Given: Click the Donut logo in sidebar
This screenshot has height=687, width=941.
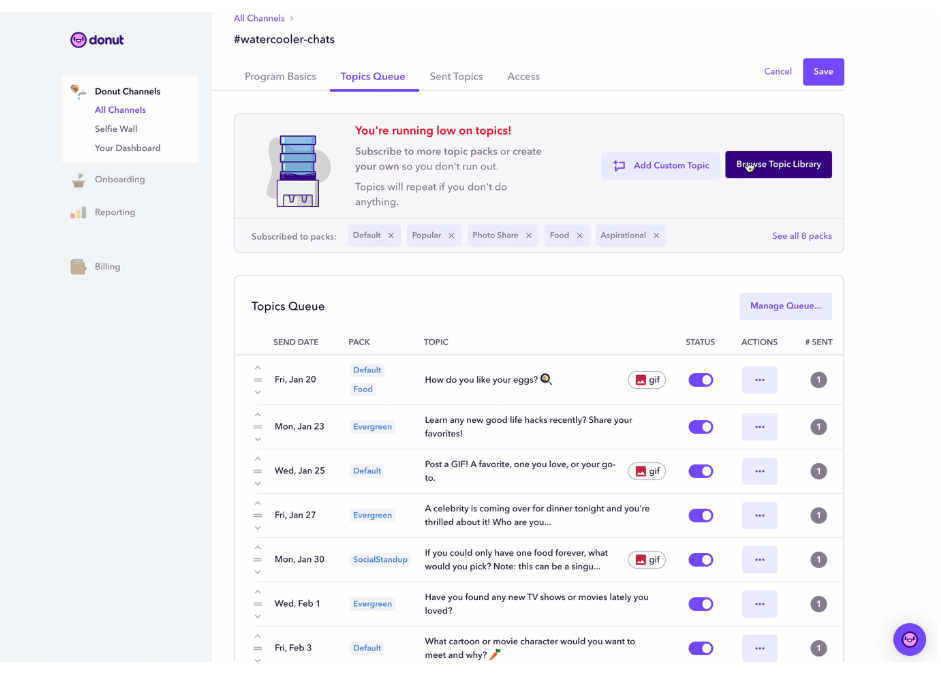Looking at the screenshot, I should [x=97, y=40].
